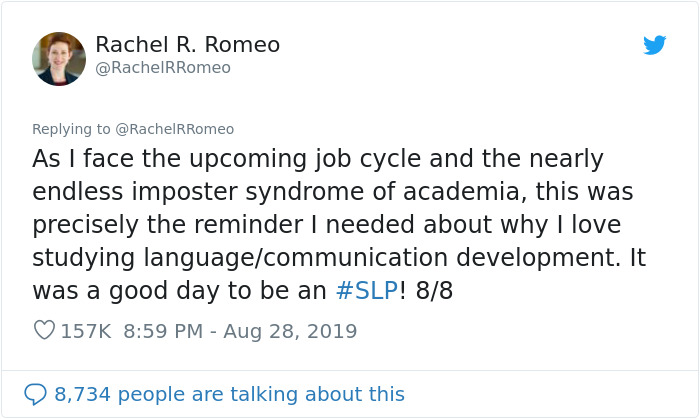Click the tweet's first line "As I face"
Viewport: 700px width, 419px height.
point(83,159)
